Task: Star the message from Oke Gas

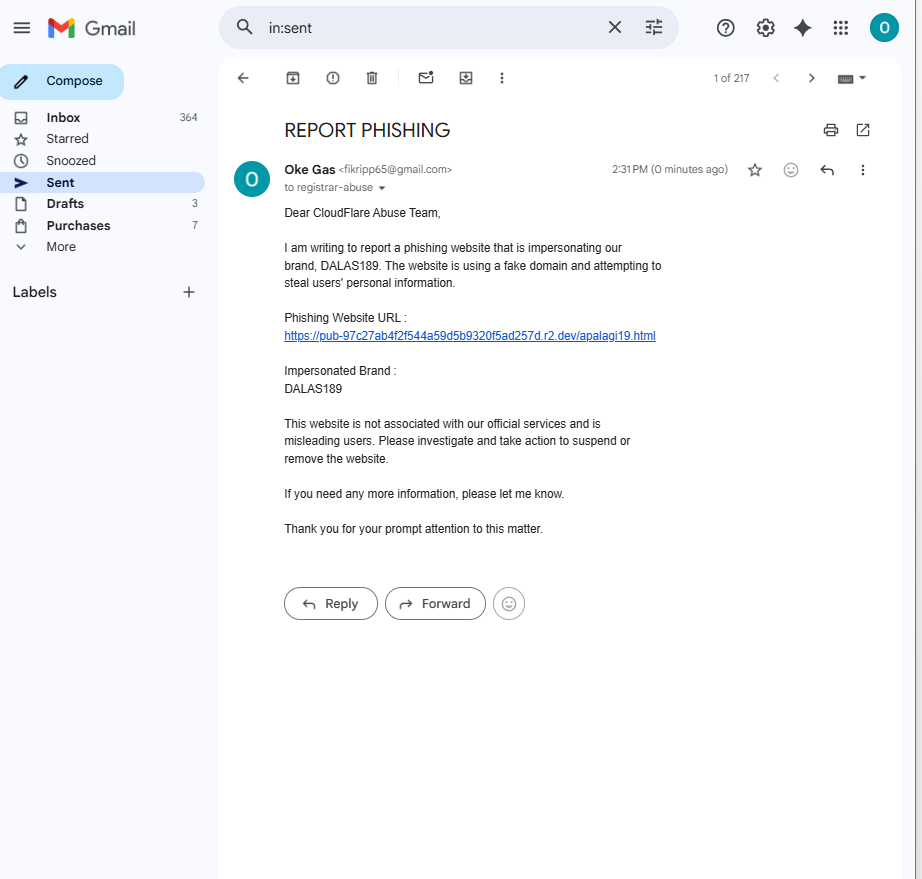Action: coord(755,170)
